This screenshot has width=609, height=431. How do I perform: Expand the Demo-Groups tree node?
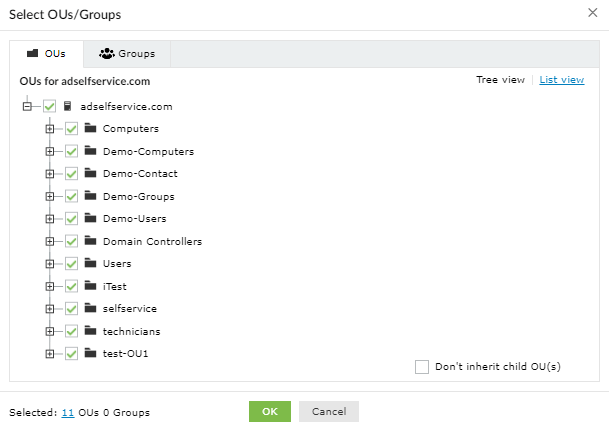(49, 196)
